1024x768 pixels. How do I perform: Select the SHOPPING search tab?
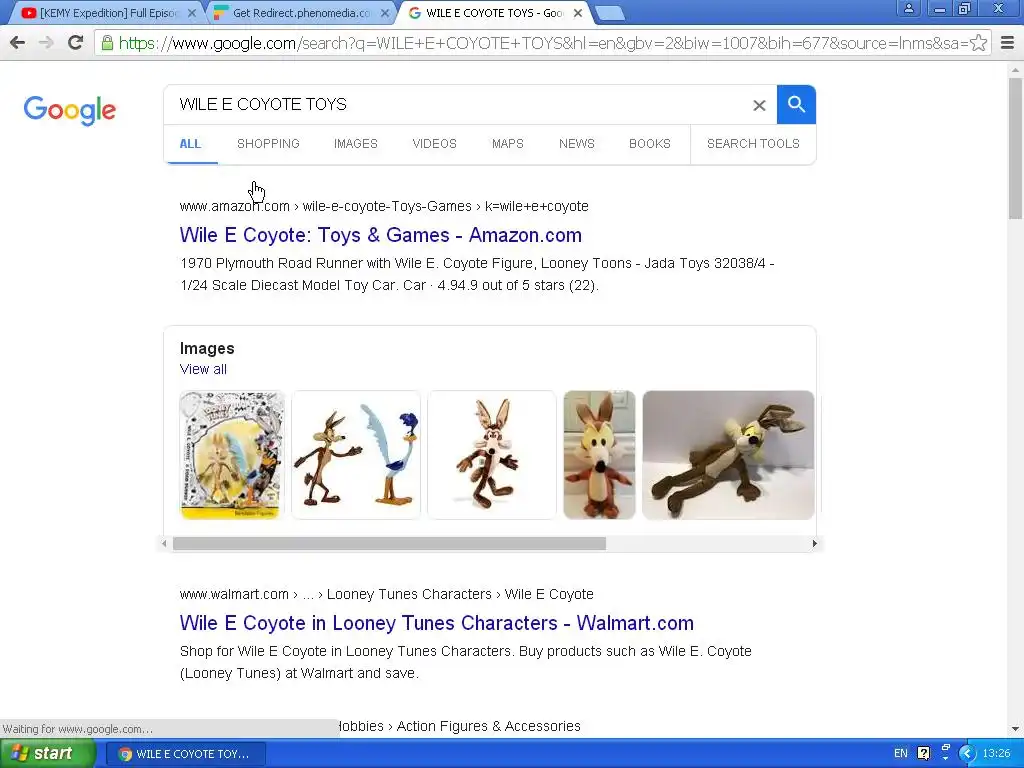[268, 144]
